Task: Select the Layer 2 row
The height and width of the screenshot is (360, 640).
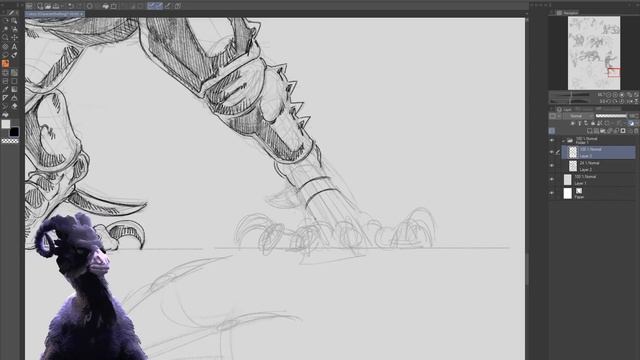Action: point(598,166)
